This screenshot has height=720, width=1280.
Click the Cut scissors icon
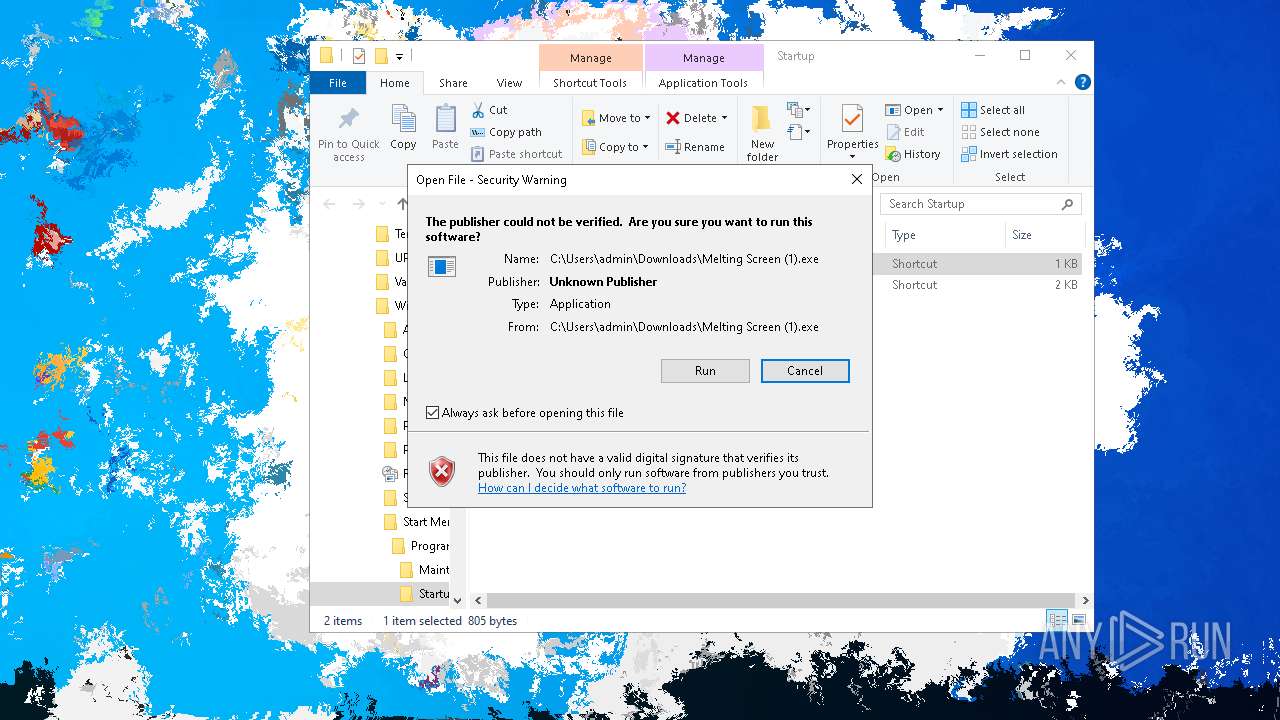[x=478, y=110]
